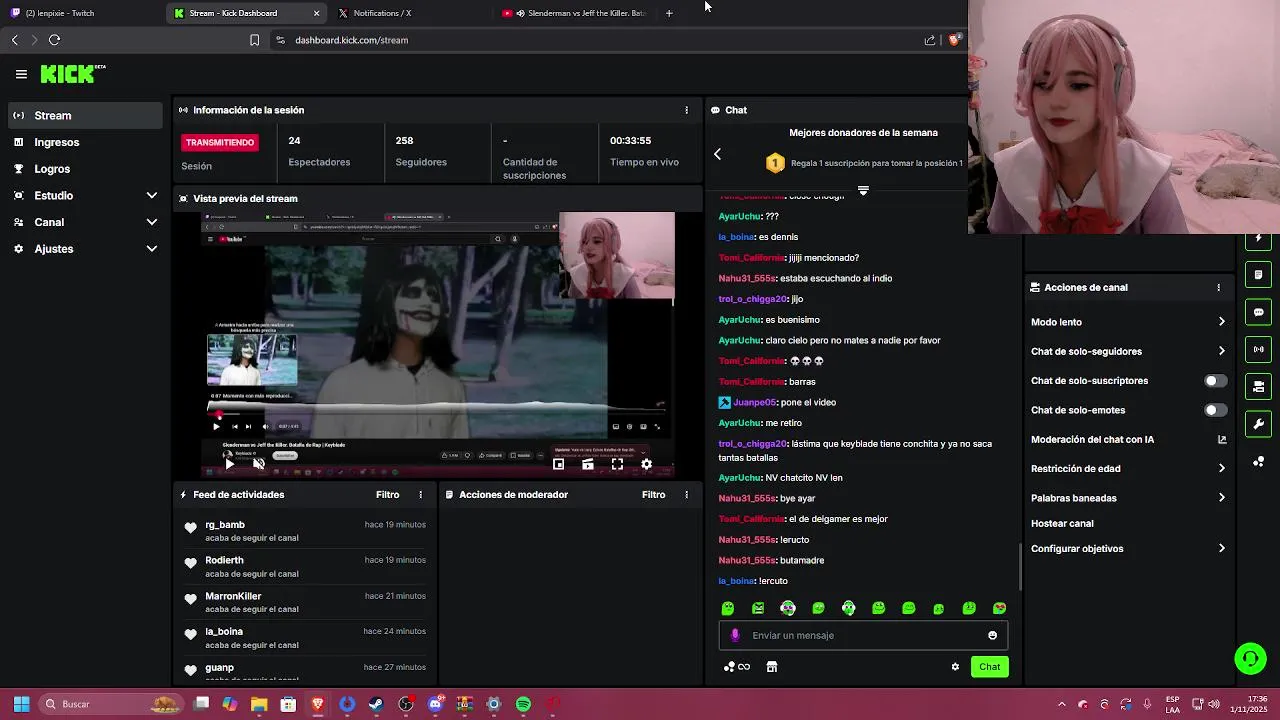Click the emoji picker in message box
1280x720 pixels.
click(x=992, y=635)
